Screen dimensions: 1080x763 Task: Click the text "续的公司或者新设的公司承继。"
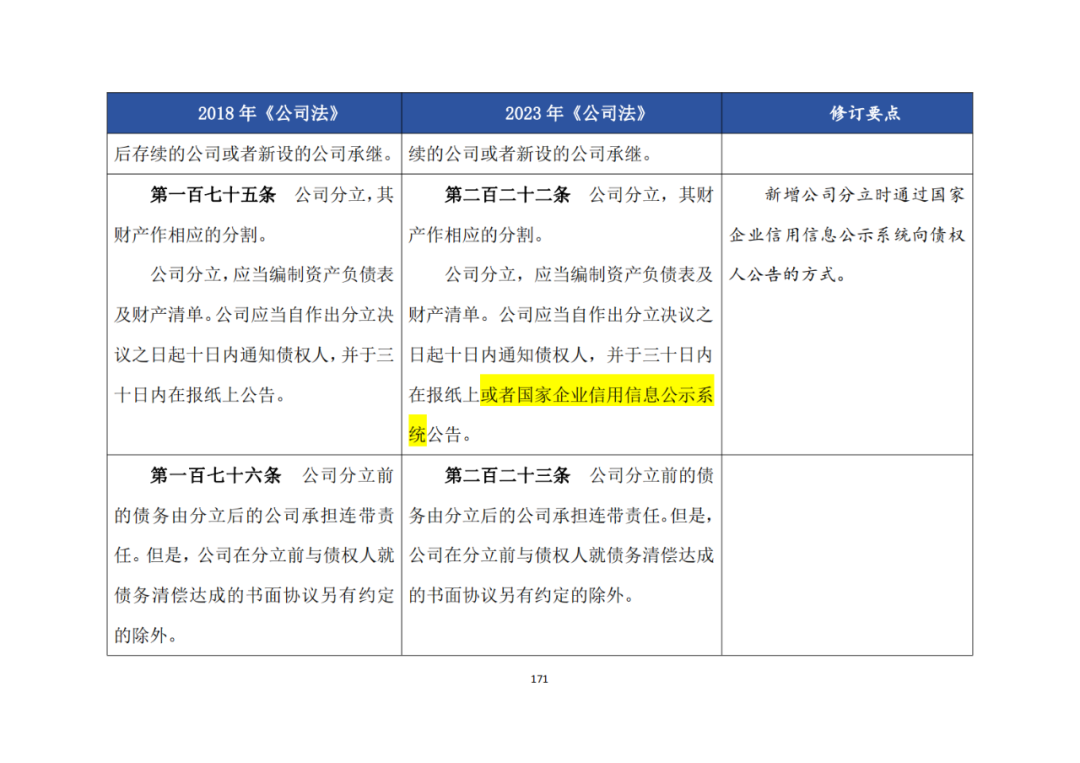coord(530,154)
